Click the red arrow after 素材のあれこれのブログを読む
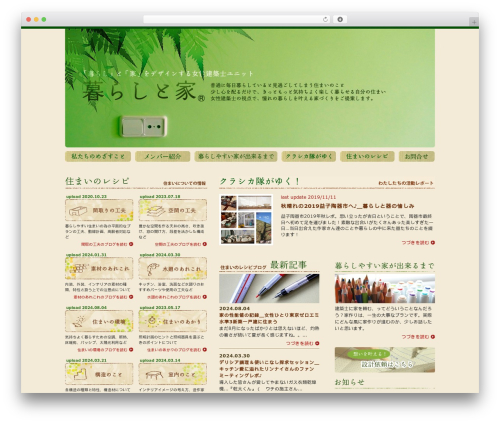The height and width of the screenshot is (423, 500). coord(131,297)
